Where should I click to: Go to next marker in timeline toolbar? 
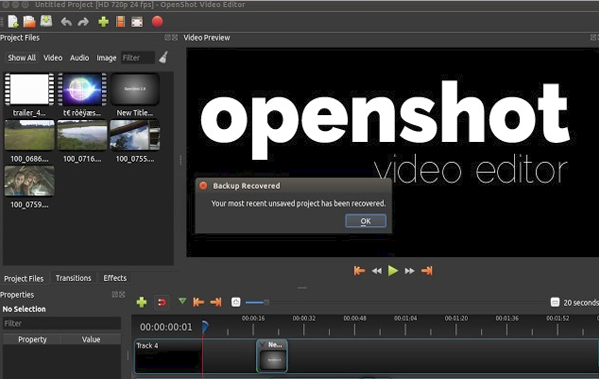click(216, 302)
